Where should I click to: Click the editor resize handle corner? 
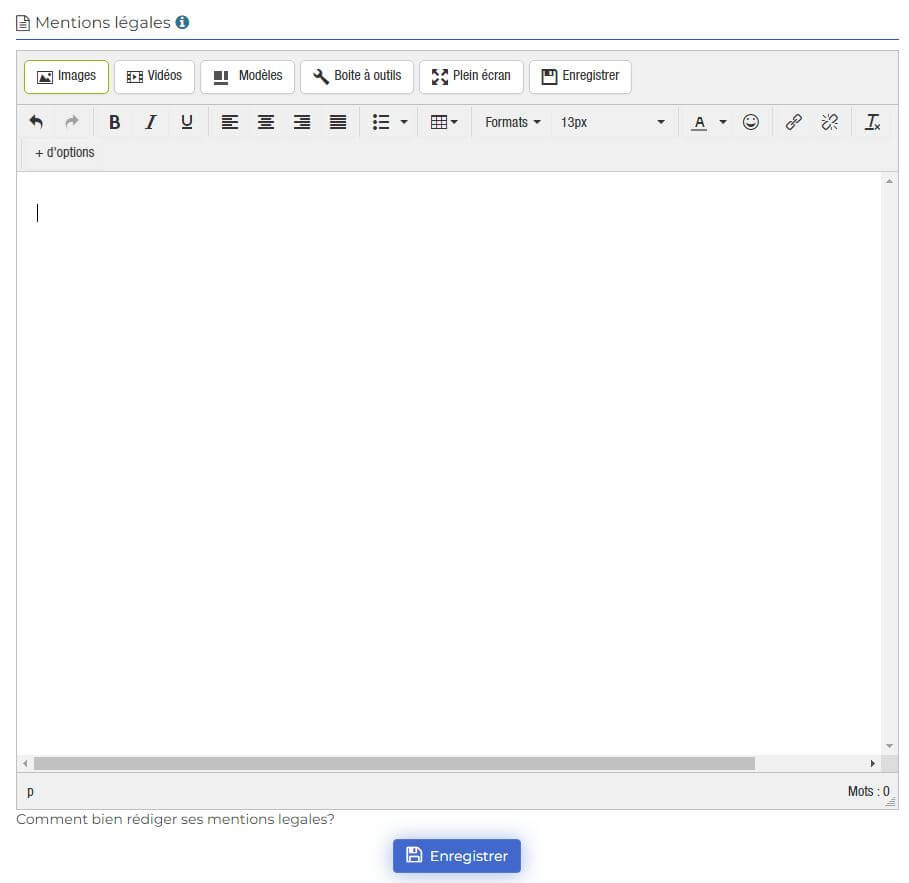pyautogui.click(x=891, y=802)
